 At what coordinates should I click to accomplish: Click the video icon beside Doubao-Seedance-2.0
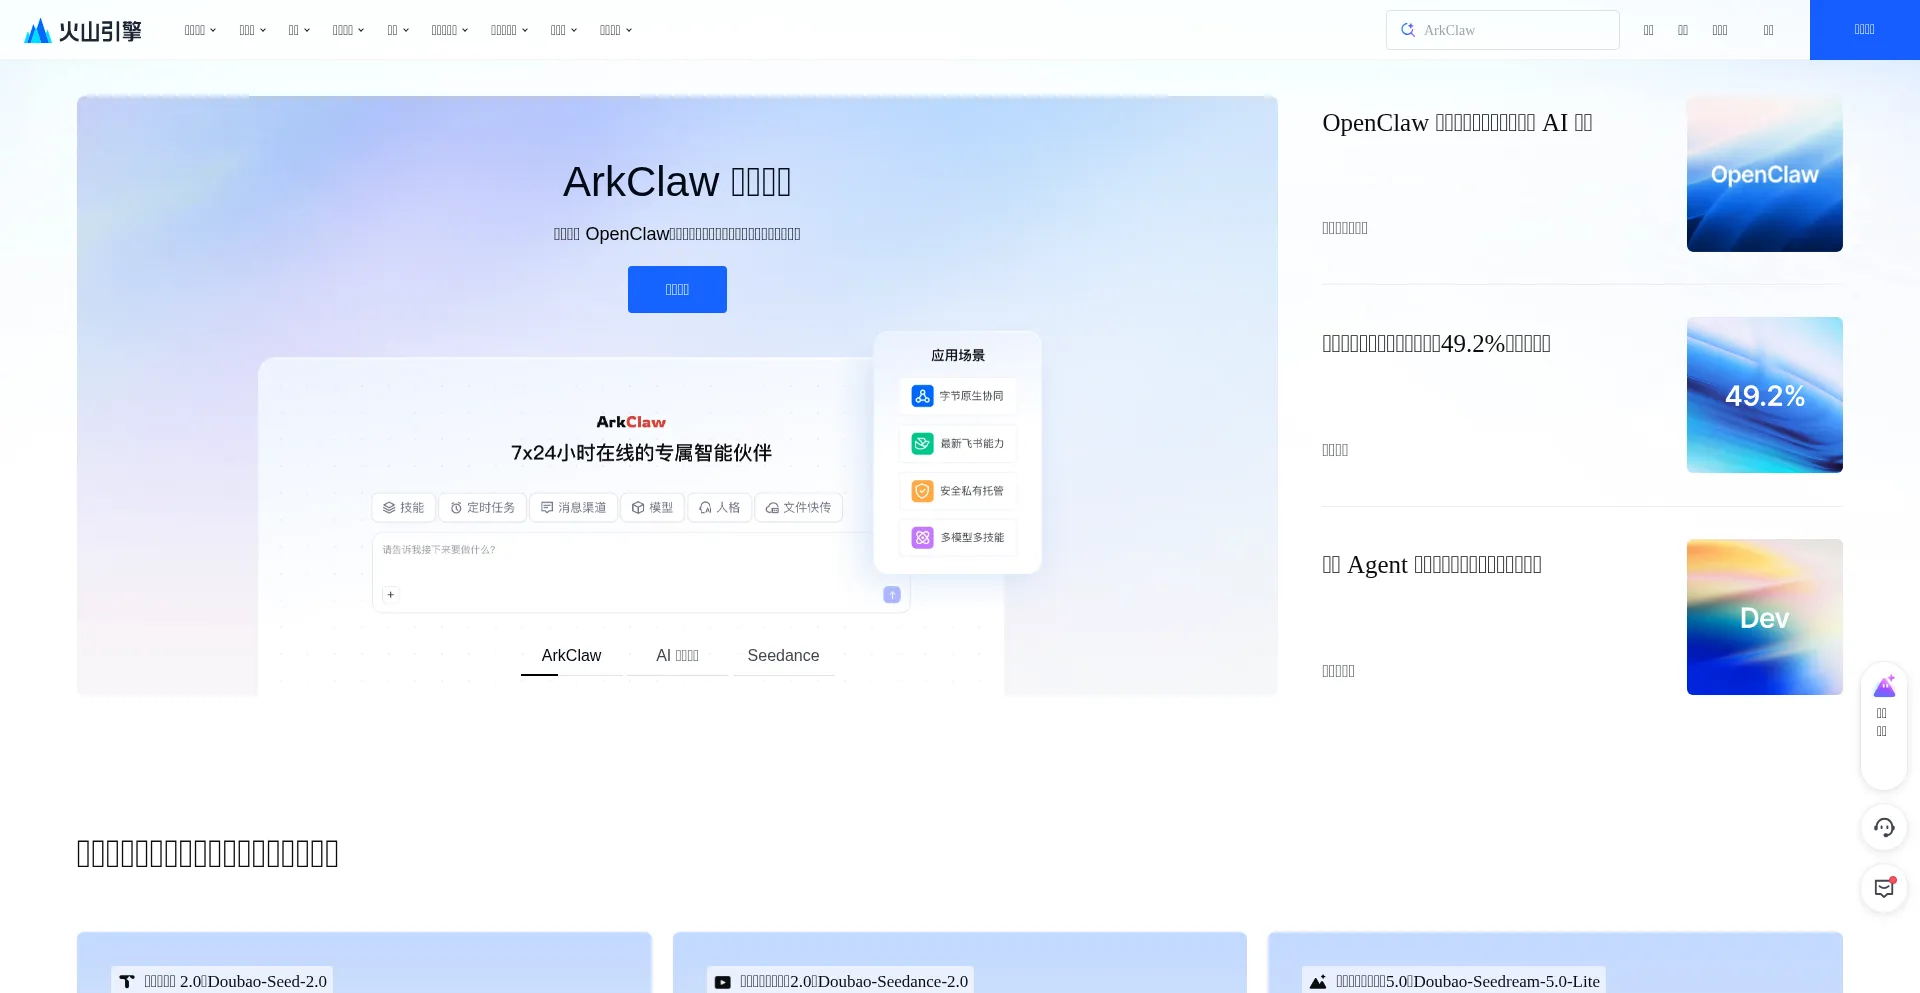723,982
